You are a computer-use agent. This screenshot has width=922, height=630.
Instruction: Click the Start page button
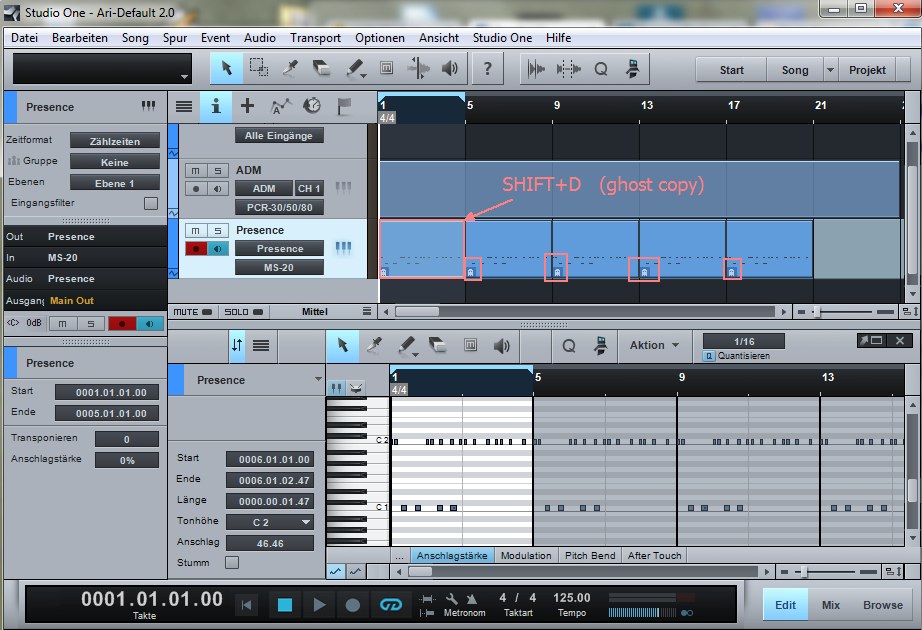point(731,70)
